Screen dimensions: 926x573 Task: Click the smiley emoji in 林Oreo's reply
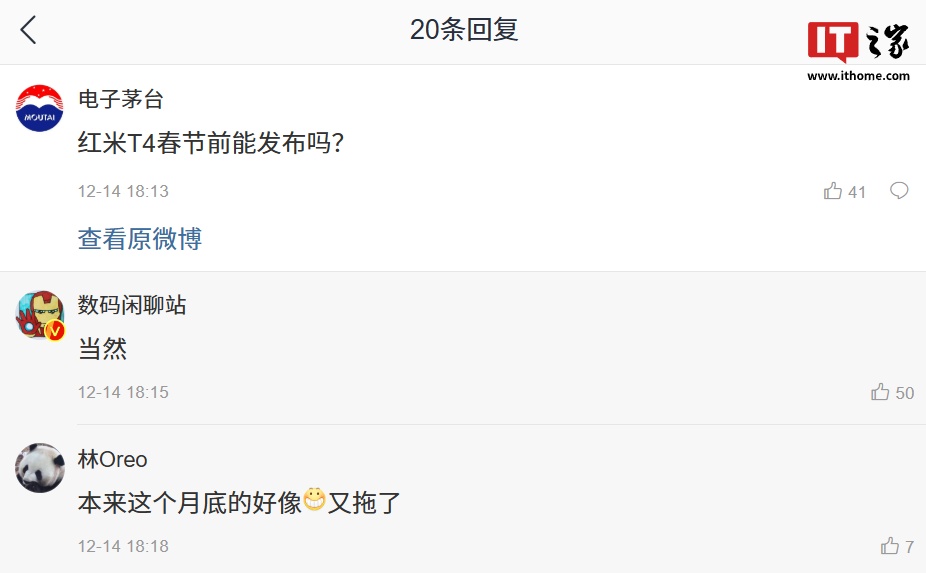click(x=315, y=499)
